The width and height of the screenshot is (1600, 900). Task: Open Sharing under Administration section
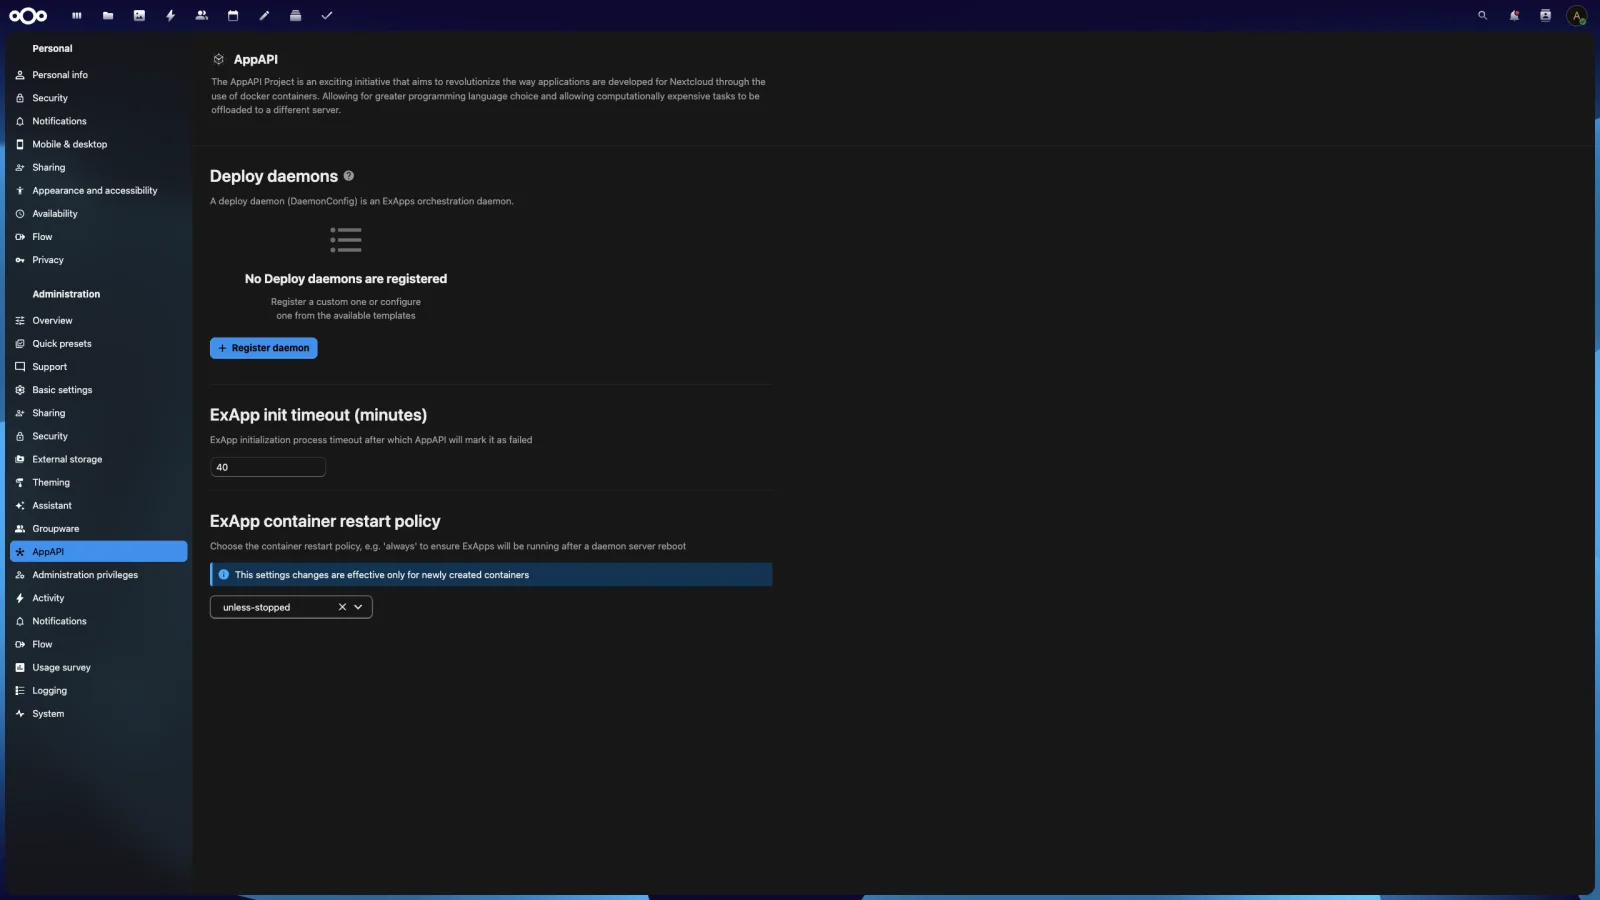(x=99, y=413)
